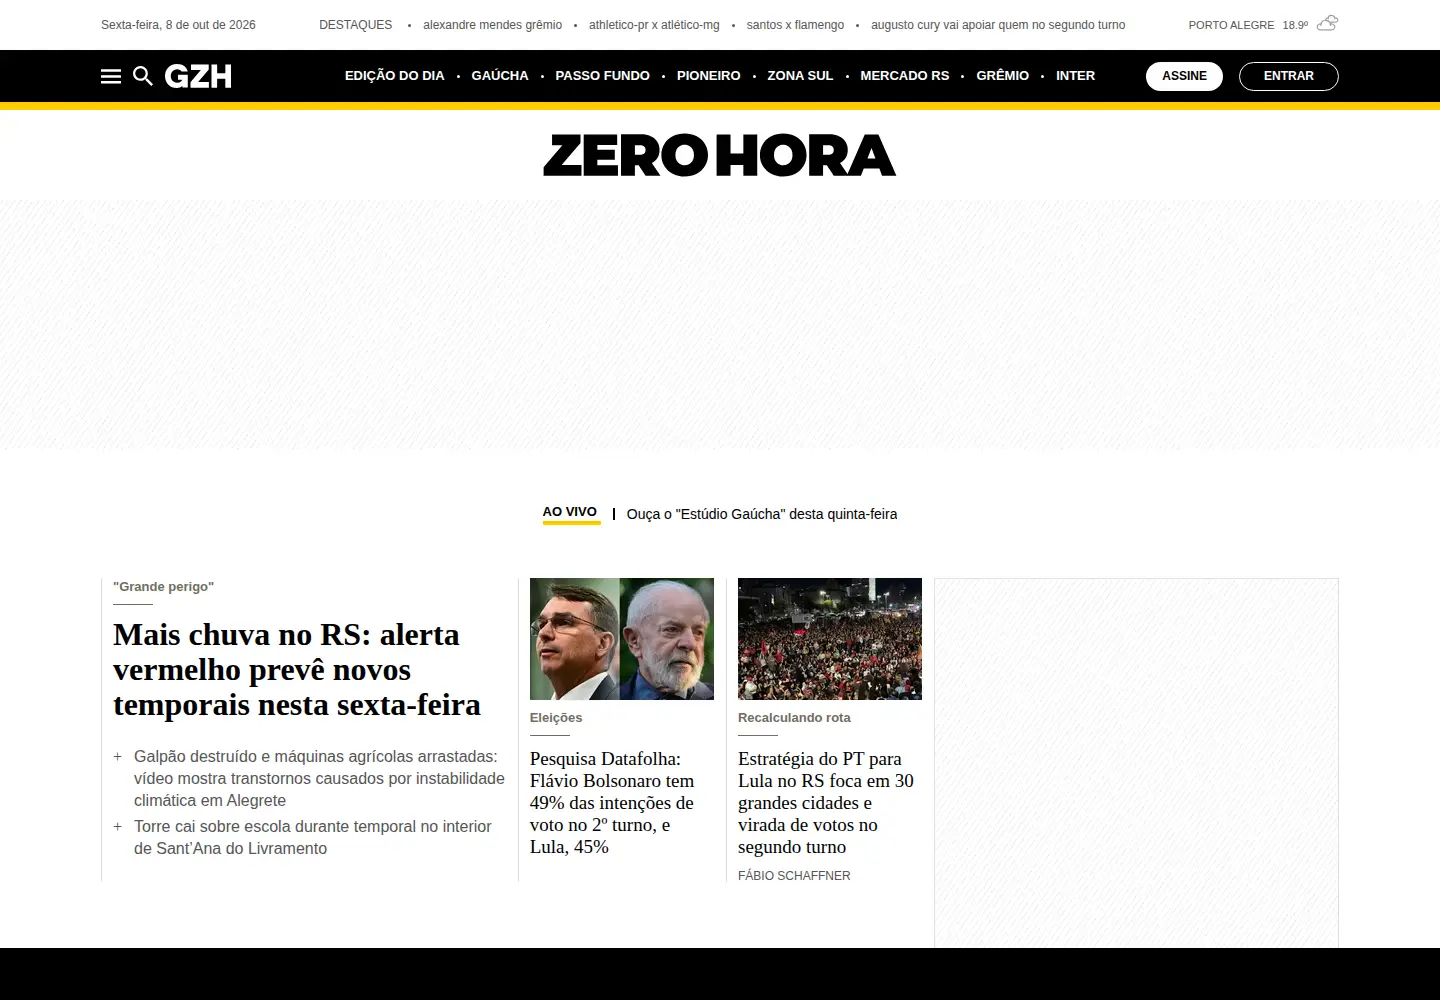Open the hamburger menu icon
Screen dimensions: 1440x1000
pyautogui.click(x=111, y=76)
